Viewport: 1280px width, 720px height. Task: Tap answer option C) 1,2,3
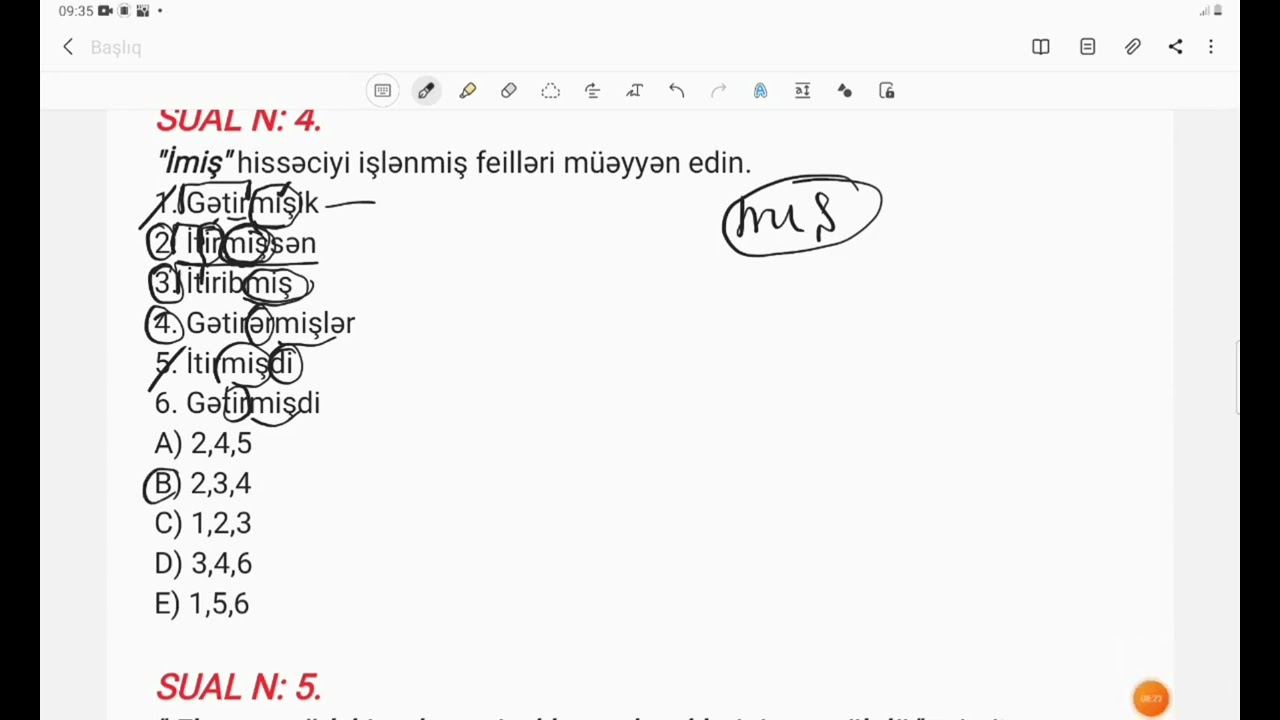[203, 523]
